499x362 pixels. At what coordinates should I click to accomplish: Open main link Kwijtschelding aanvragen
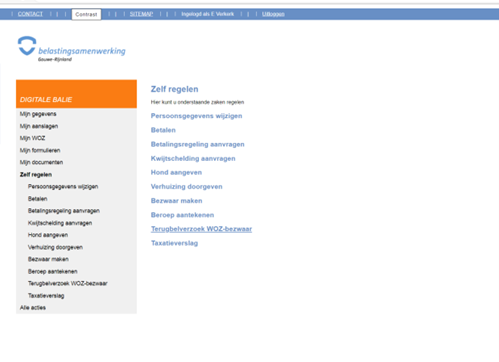(193, 158)
